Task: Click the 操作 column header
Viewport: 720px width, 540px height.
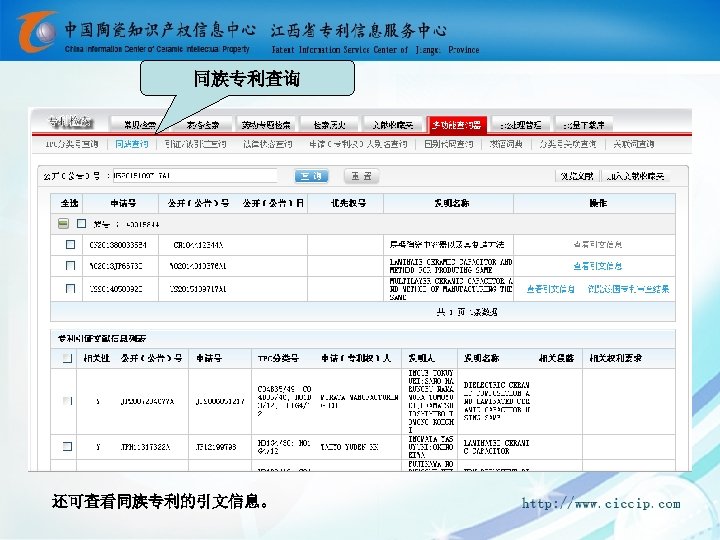Action: (x=598, y=203)
